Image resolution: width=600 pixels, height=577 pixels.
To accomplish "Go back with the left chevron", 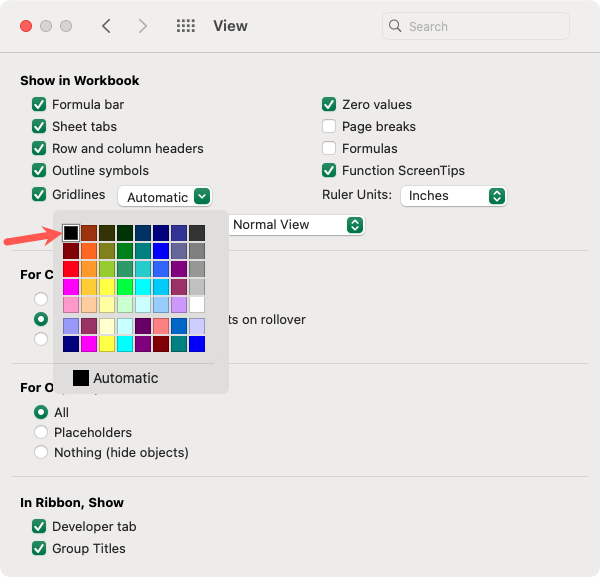I will 106,26.
